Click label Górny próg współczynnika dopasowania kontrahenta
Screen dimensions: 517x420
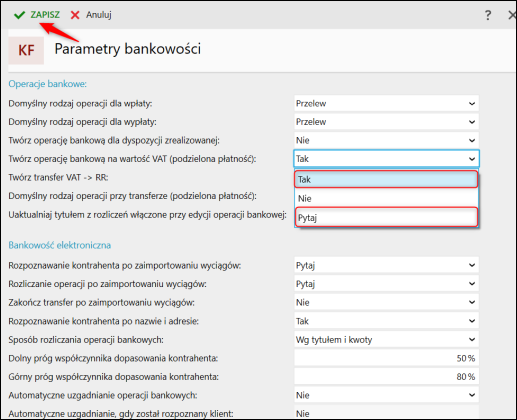coord(113,377)
